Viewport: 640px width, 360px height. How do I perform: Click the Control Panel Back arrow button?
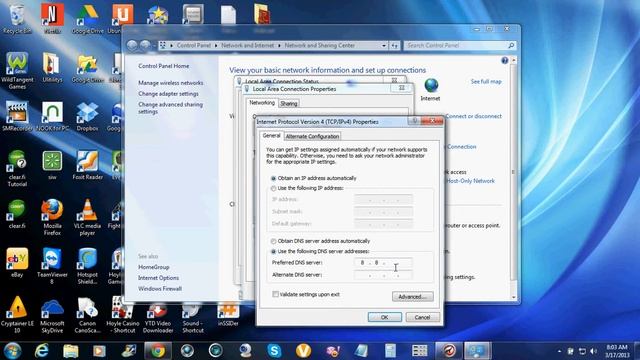pyautogui.click(x=132, y=46)
